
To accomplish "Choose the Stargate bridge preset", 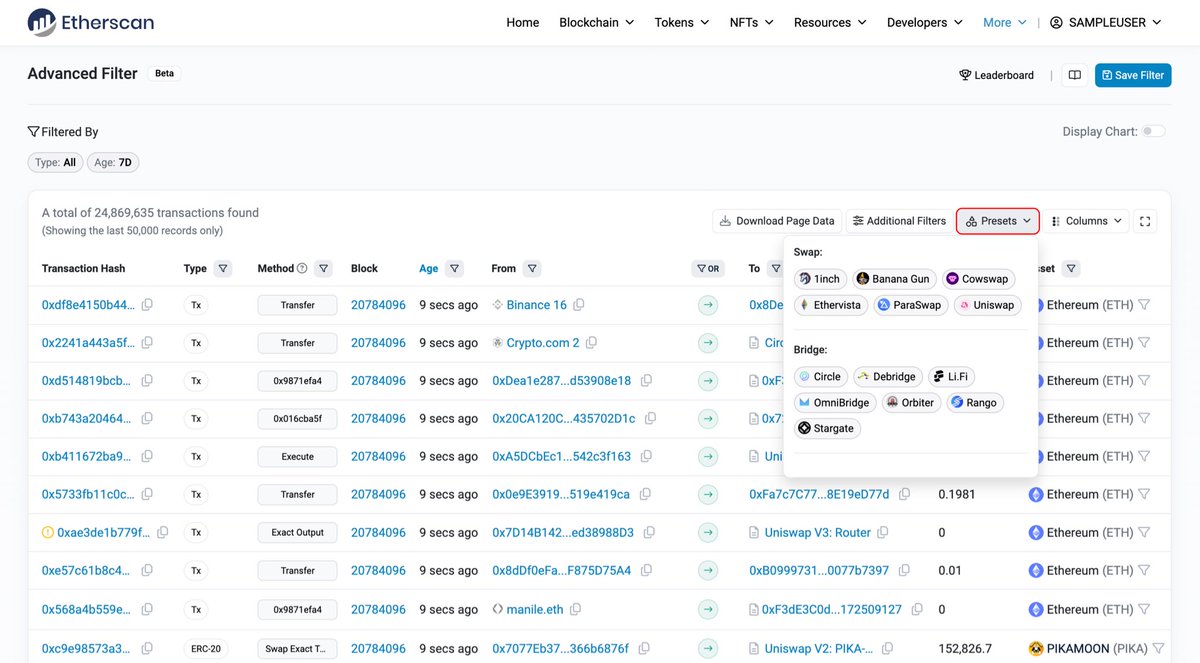I will pyautogui.click(x=829, y=427).
